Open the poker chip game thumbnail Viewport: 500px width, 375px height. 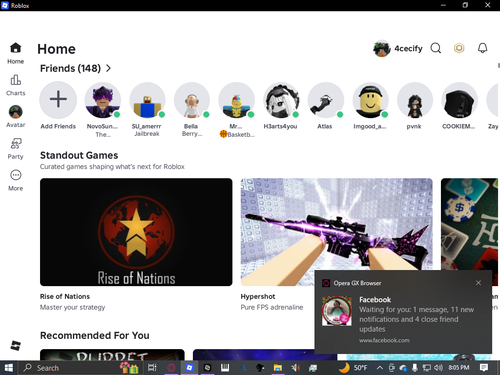[x=469, y=224]
